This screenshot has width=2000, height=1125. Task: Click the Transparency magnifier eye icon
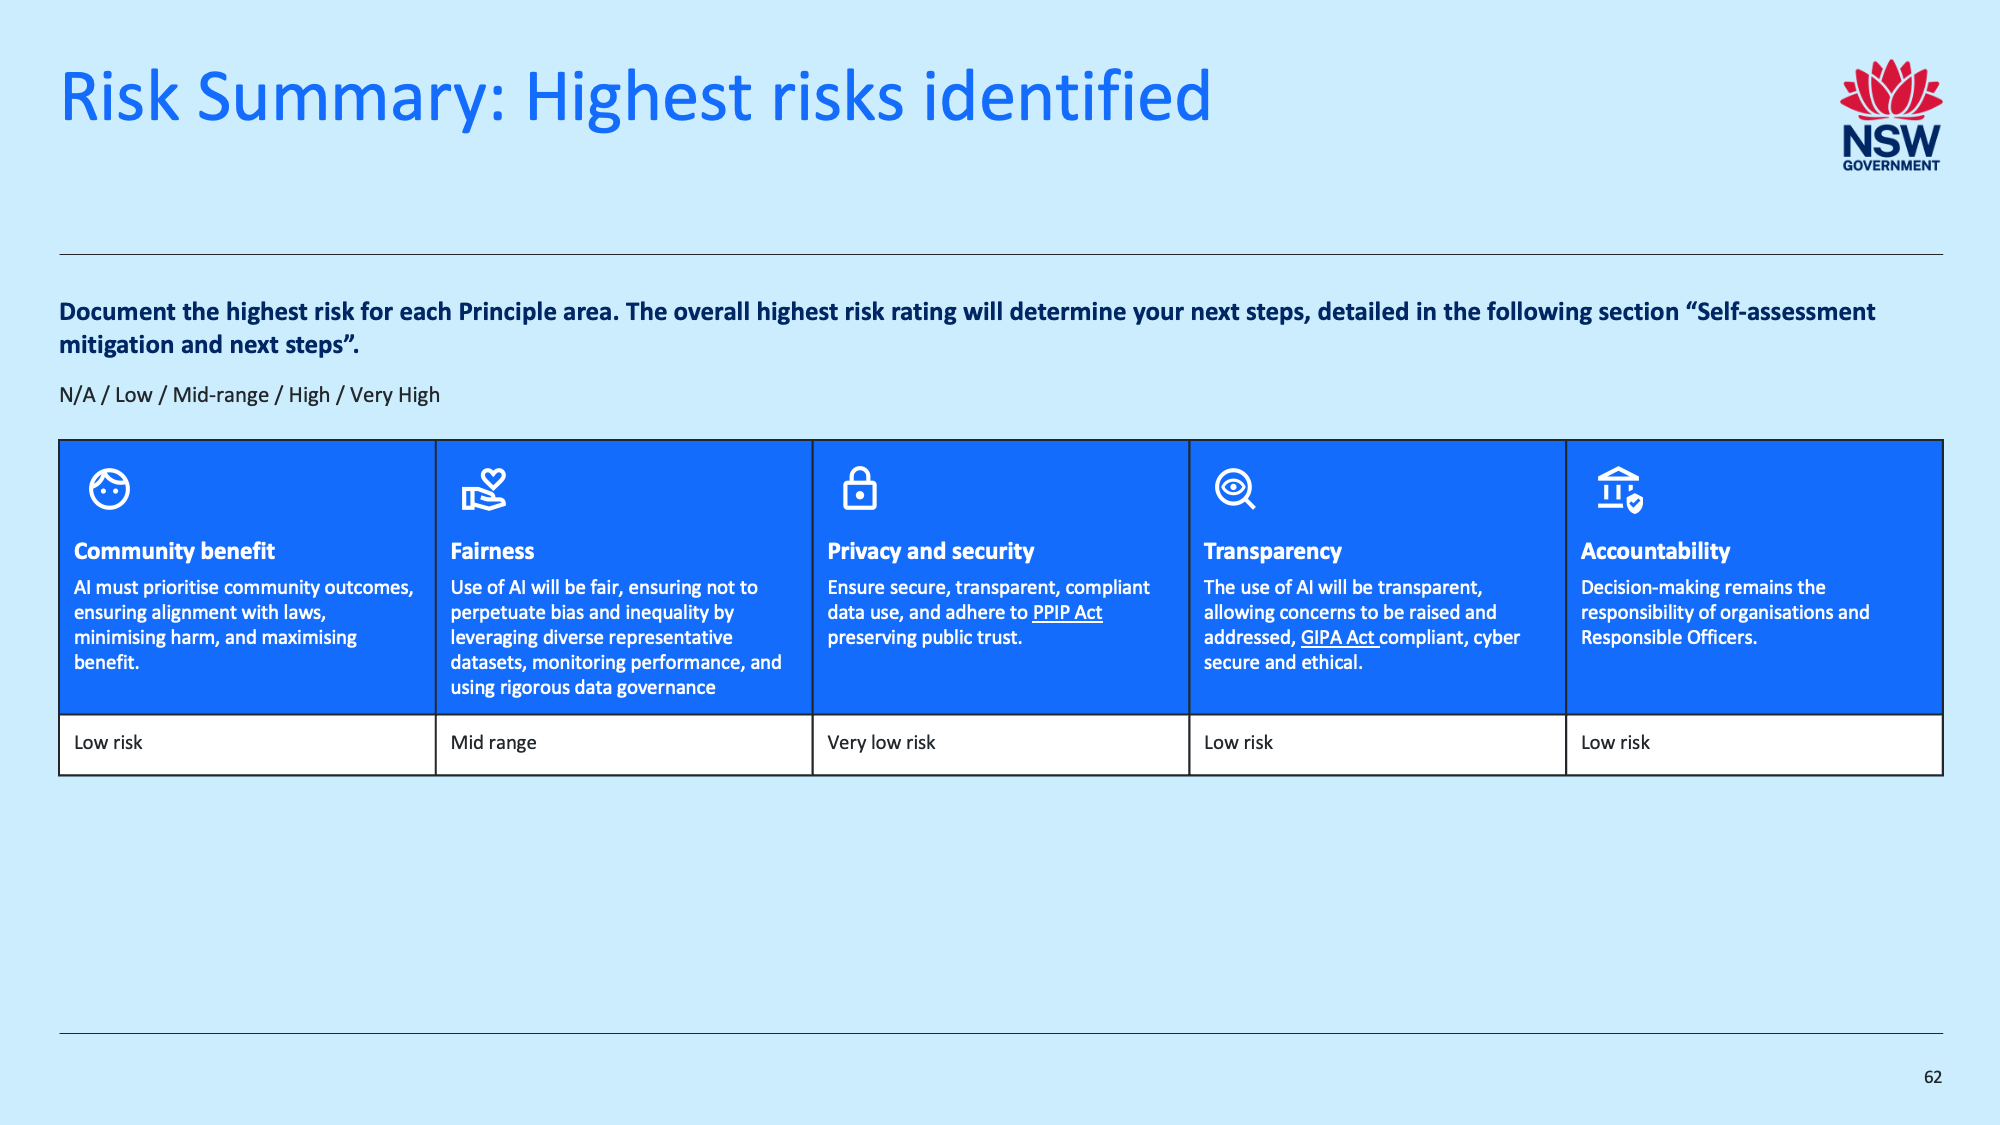point(1235,489)
